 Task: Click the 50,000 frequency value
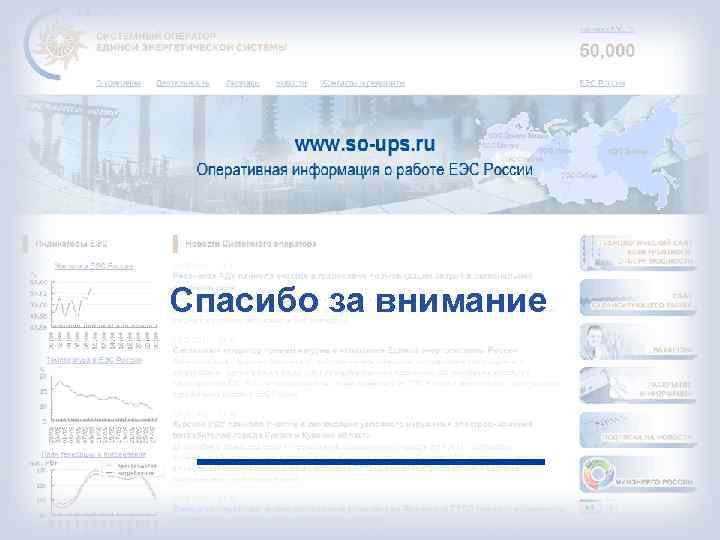pos(607,51)
